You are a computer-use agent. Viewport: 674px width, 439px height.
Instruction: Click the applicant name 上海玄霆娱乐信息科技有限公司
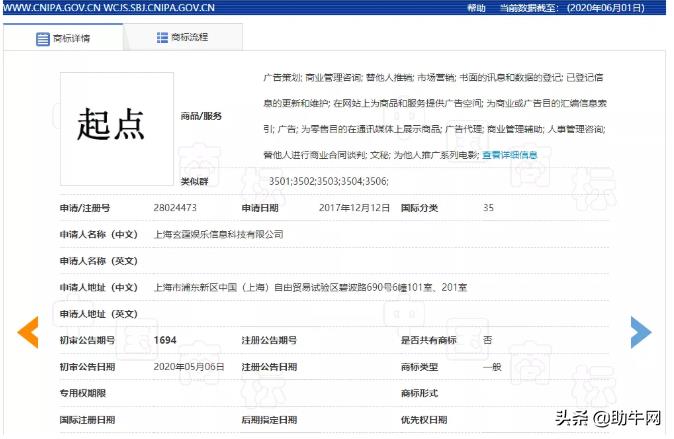pos(219,234)
